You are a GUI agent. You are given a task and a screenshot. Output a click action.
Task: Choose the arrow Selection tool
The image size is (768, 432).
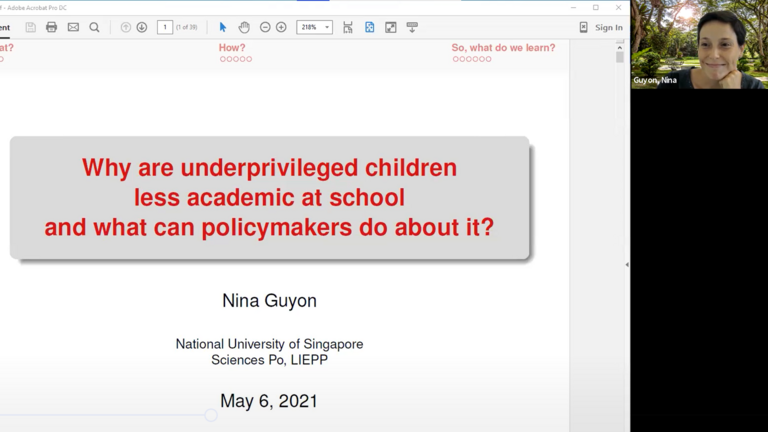223,27
